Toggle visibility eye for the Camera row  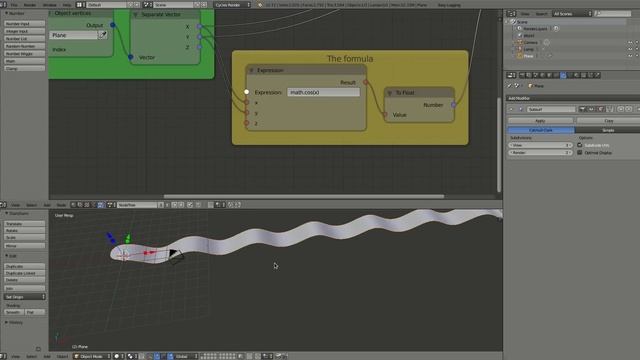630,42
